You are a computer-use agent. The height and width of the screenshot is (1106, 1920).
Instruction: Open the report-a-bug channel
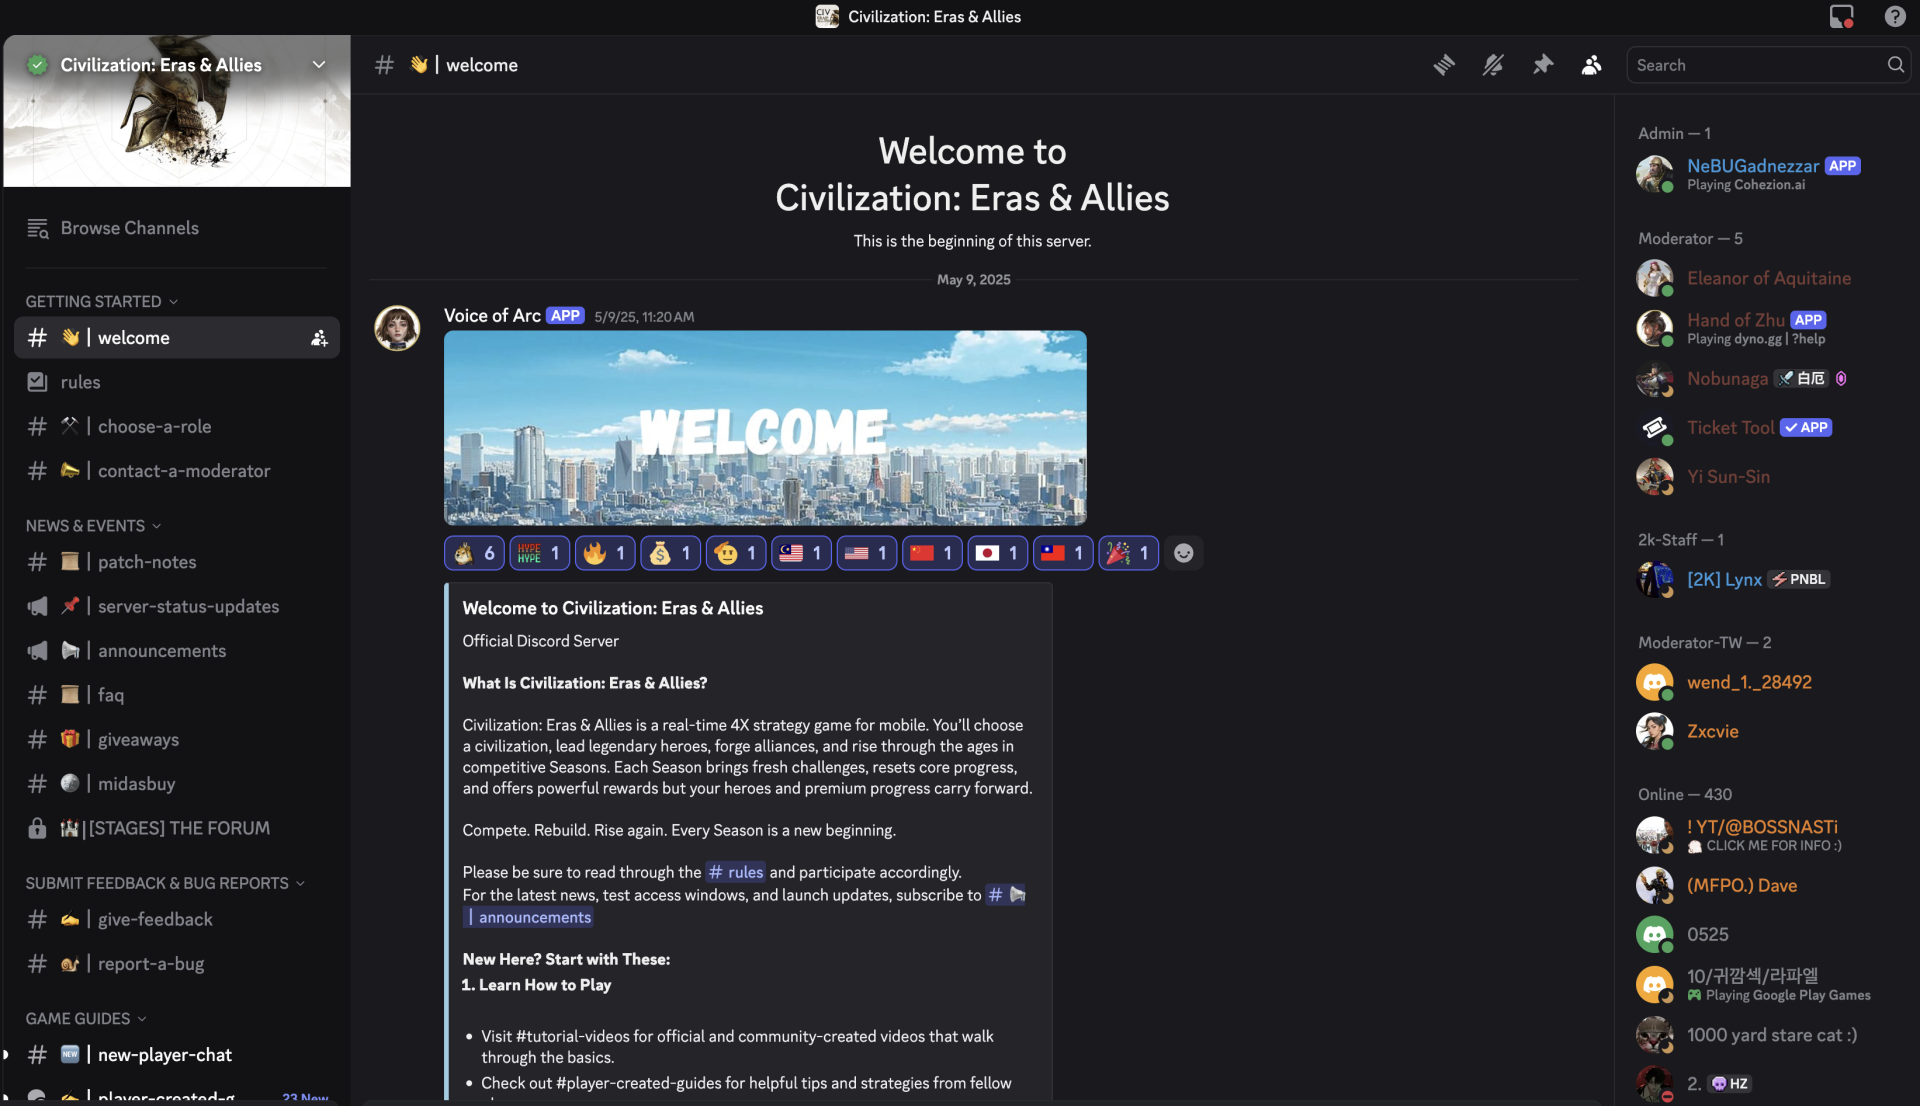[x=177, y=963]
